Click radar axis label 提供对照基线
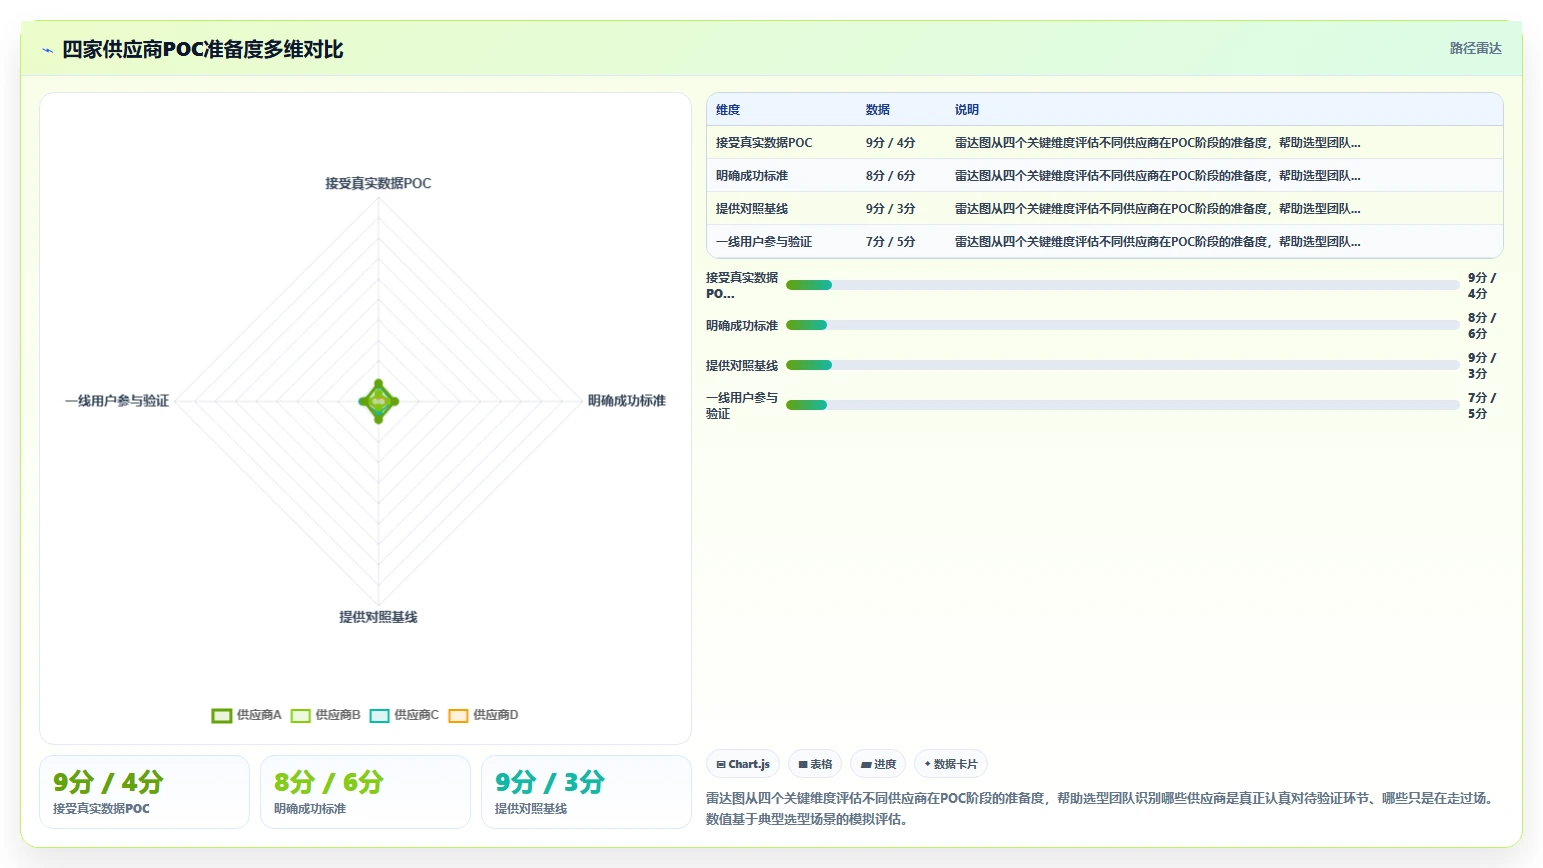 378,617
